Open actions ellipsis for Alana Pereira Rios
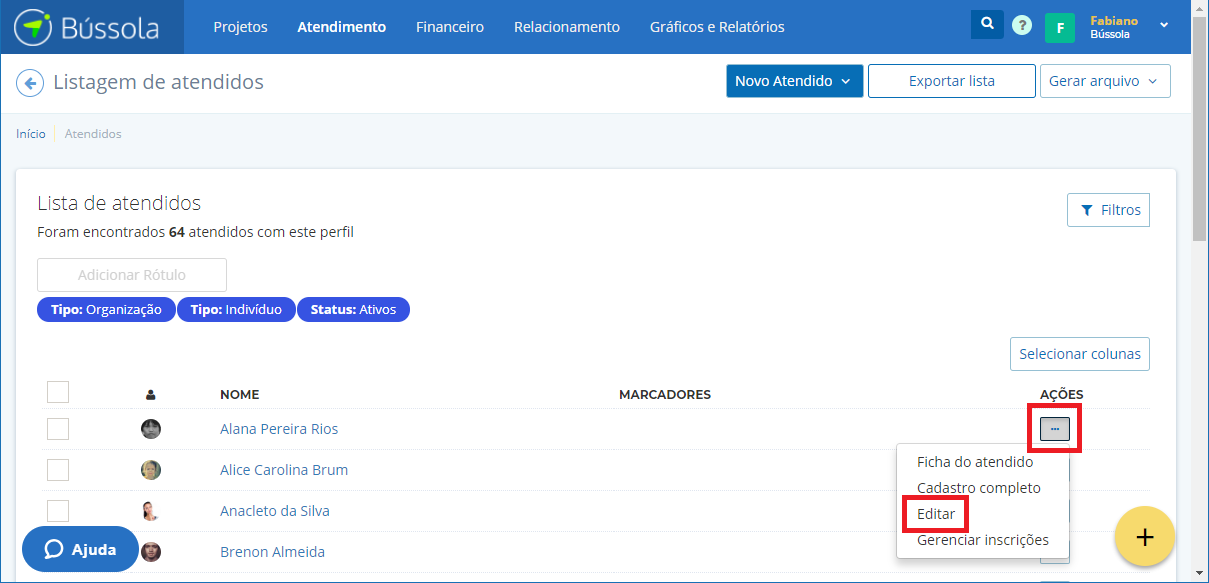 [1055, 429]
